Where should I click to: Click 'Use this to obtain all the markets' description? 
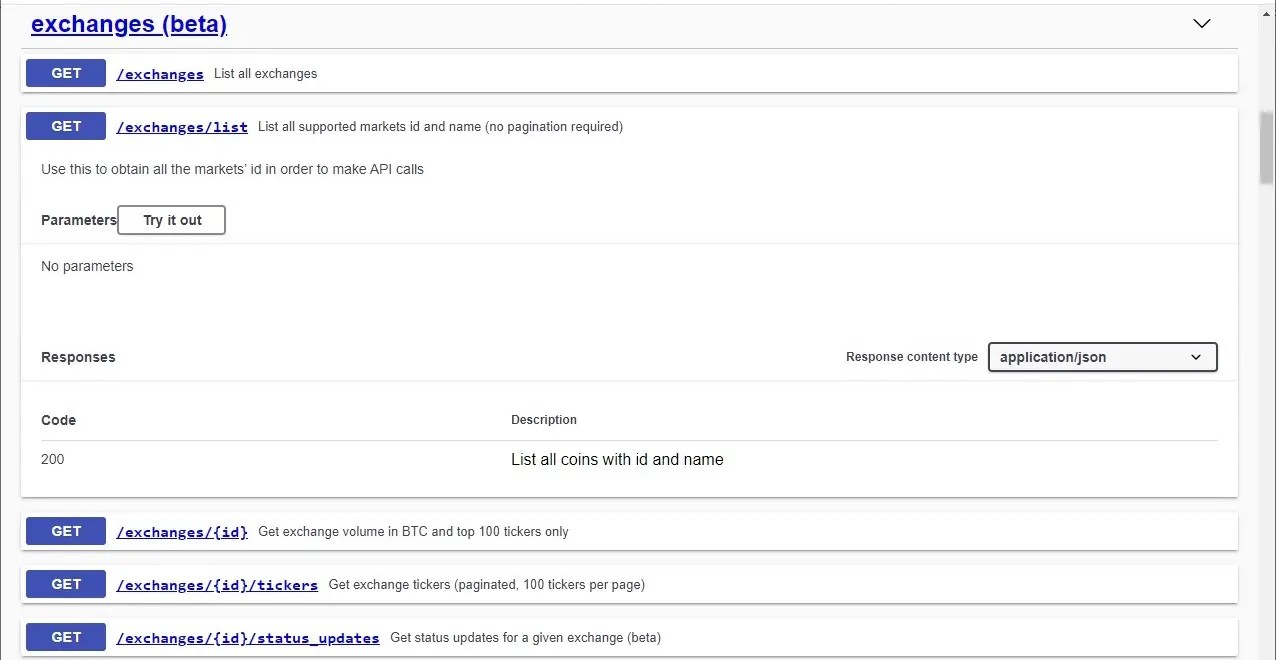232,169
